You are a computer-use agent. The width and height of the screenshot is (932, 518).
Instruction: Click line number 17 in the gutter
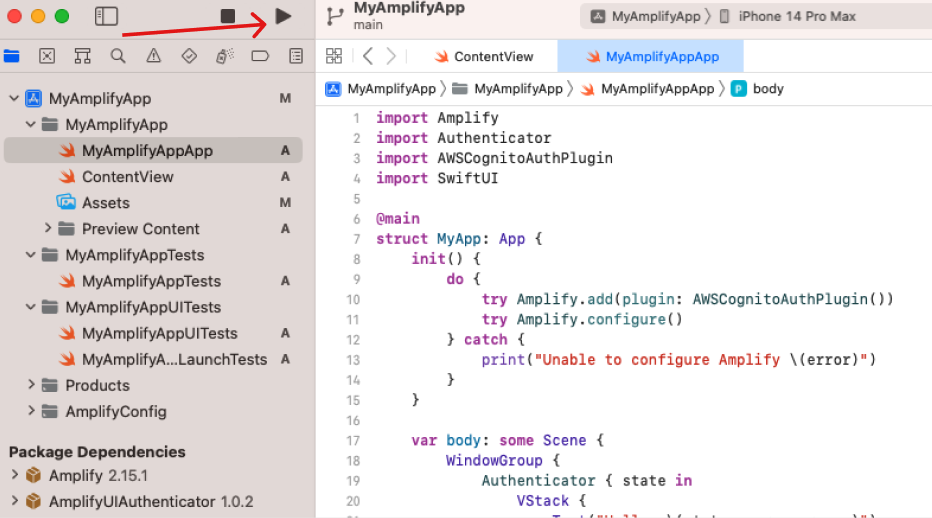tap(353, 441)
